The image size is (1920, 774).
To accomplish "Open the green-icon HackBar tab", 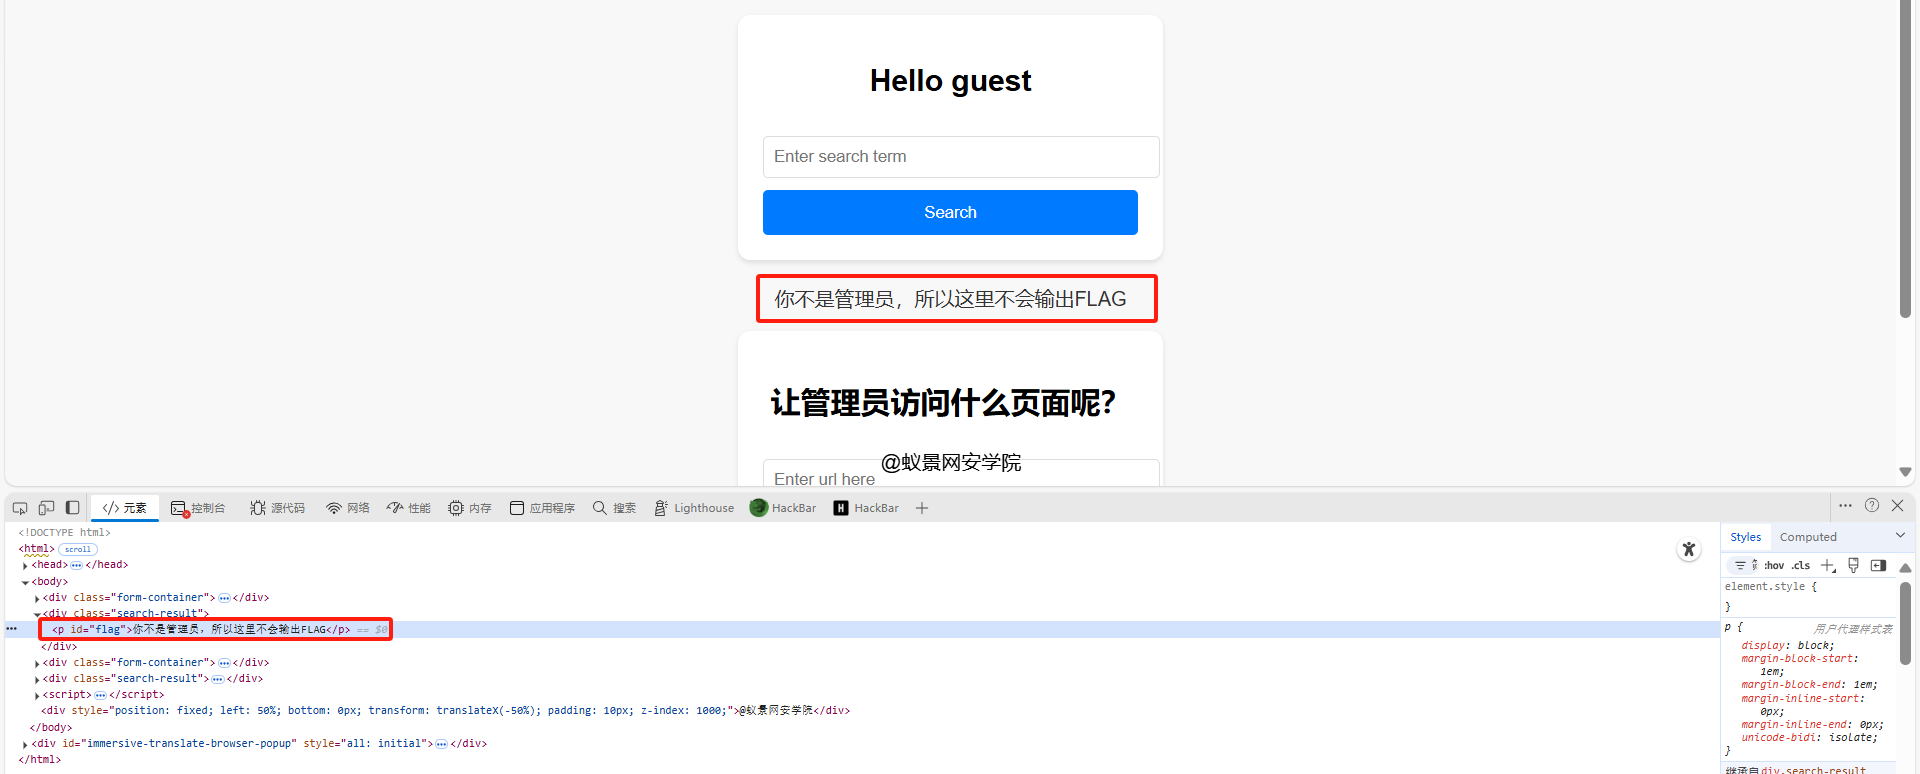I will click(783, 508).
